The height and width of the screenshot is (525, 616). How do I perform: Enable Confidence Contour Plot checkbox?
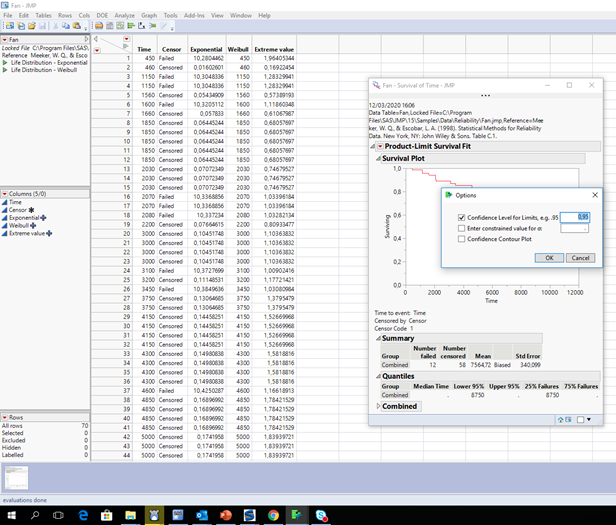click(x=462, y=239)
